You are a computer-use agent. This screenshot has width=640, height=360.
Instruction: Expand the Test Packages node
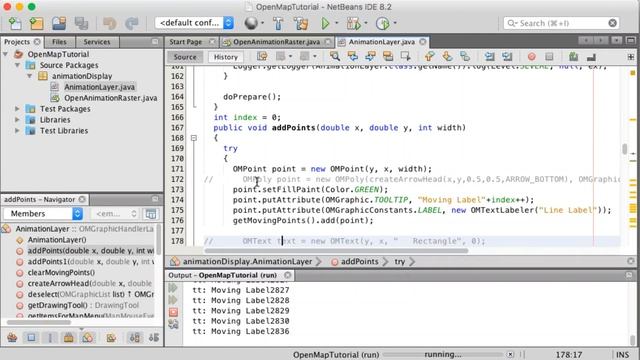[17, 109]
